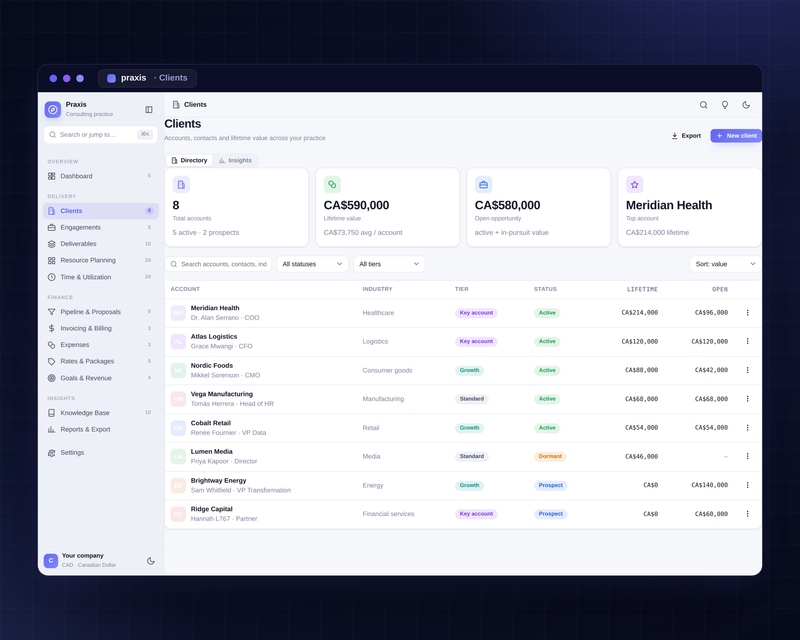Toggle dark mode via header moon icon
The height and width of the screenshot is (640, 800).
point(746,105)
